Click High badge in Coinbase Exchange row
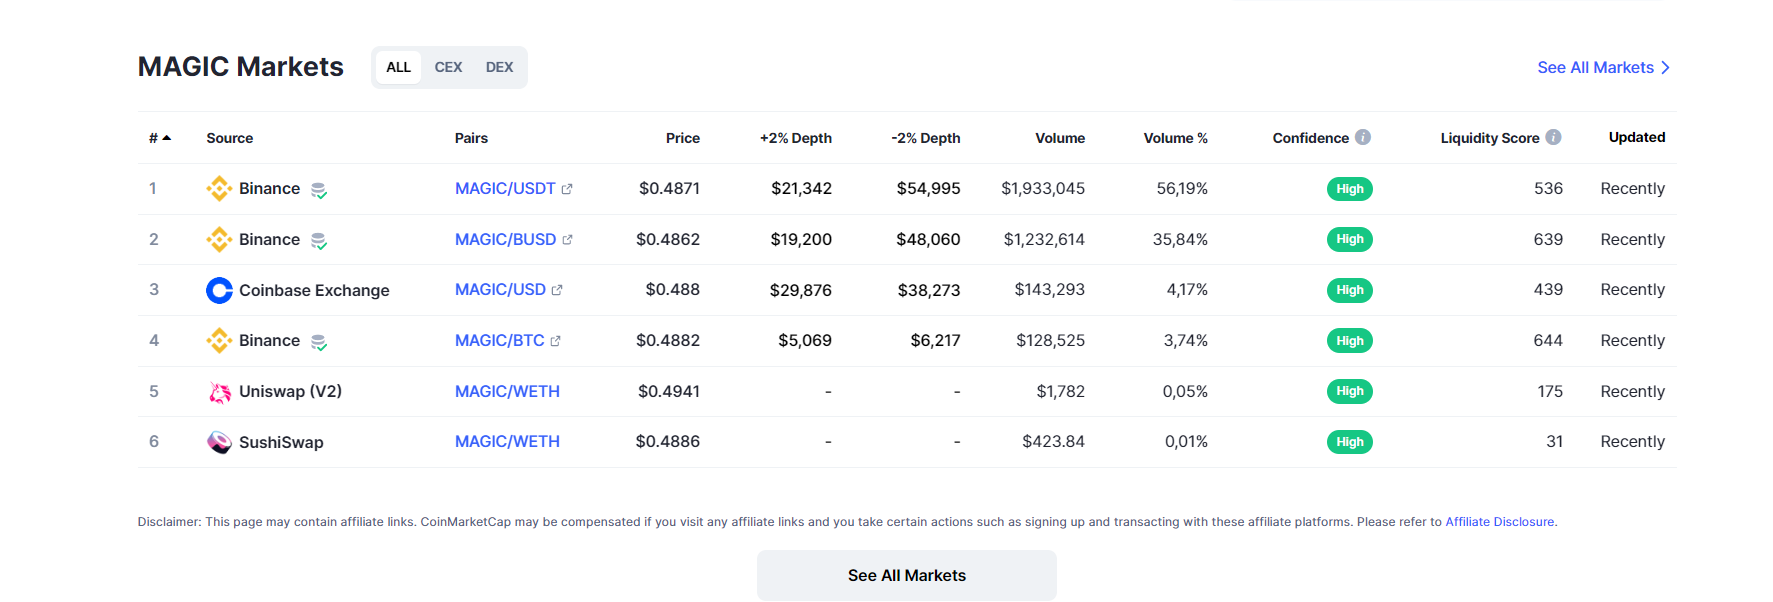 [x=1350, y=290]
